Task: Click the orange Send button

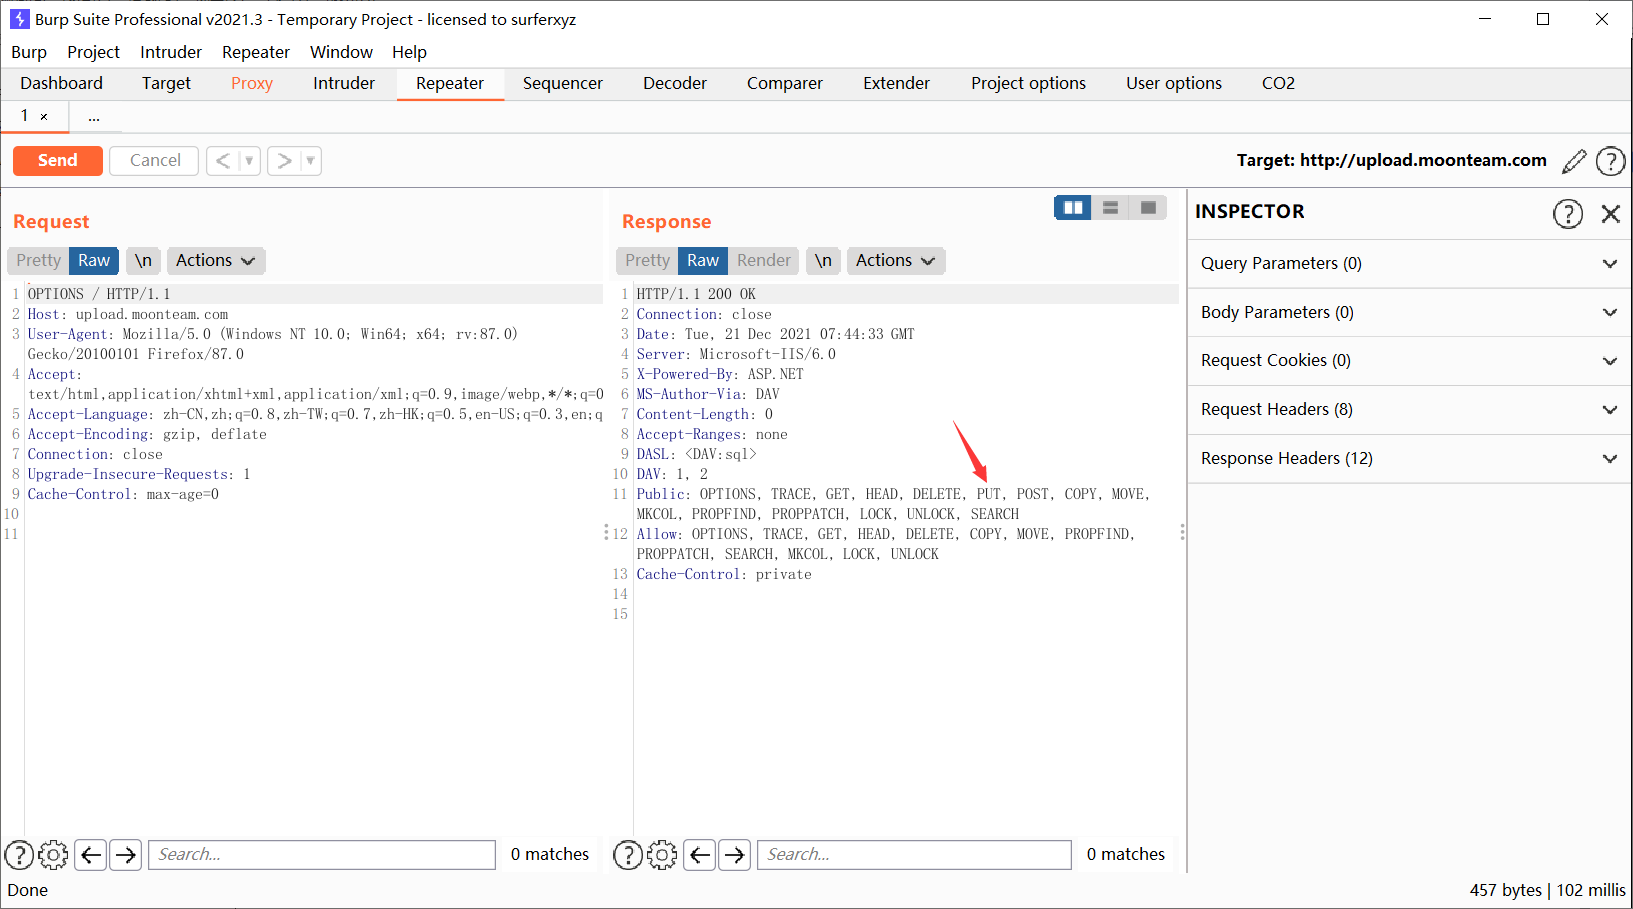Action: 58,160
